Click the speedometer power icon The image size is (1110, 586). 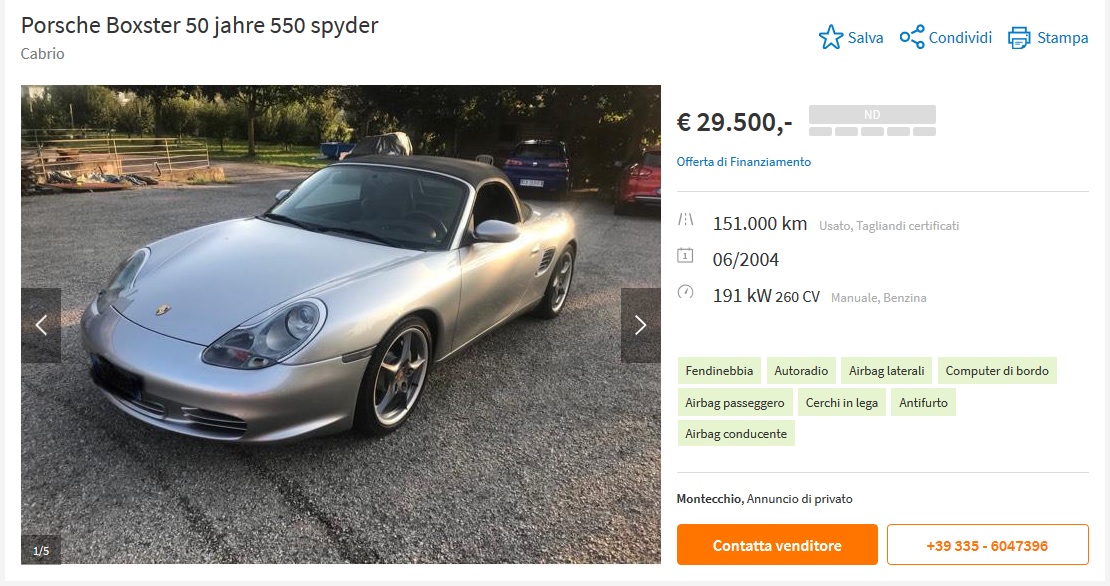coord(685,292)
